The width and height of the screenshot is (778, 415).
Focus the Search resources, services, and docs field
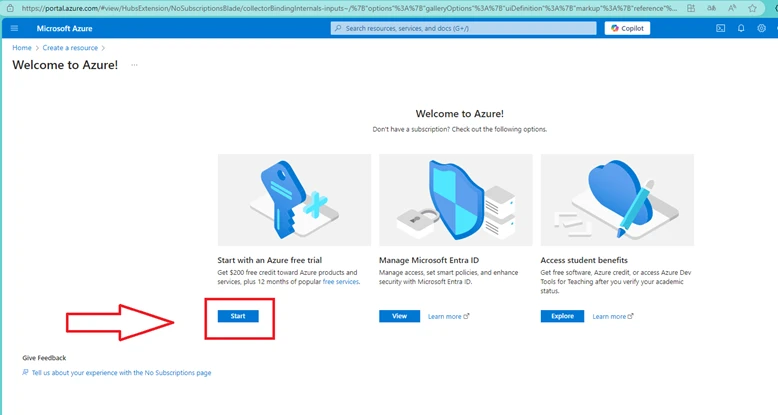463,28
